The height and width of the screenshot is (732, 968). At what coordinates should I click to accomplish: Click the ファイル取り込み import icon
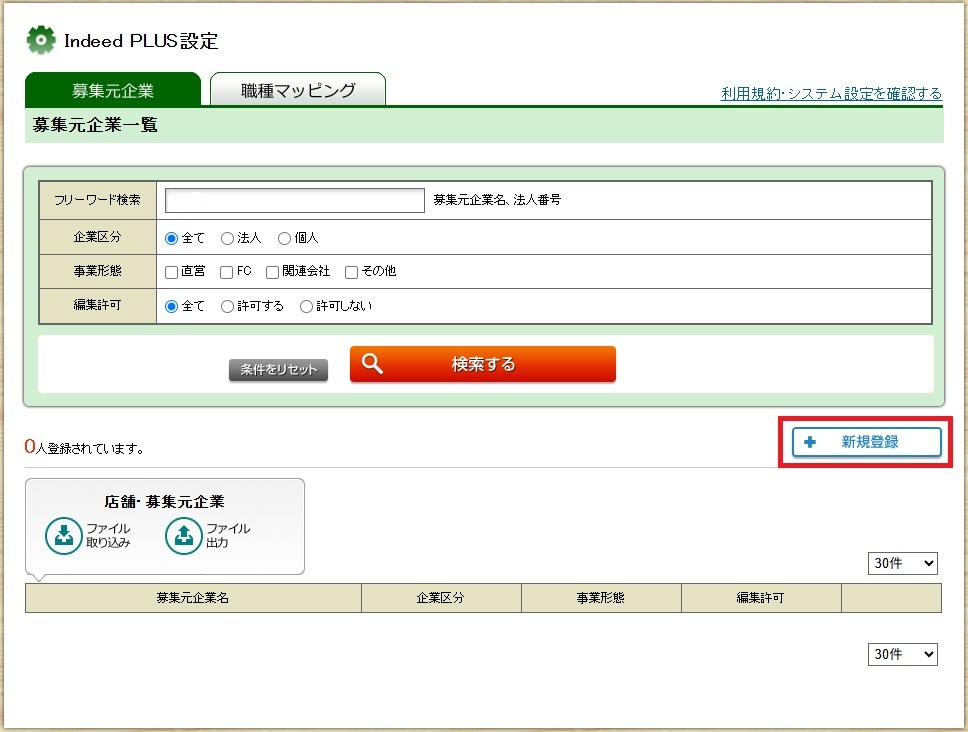click(64, 535)
